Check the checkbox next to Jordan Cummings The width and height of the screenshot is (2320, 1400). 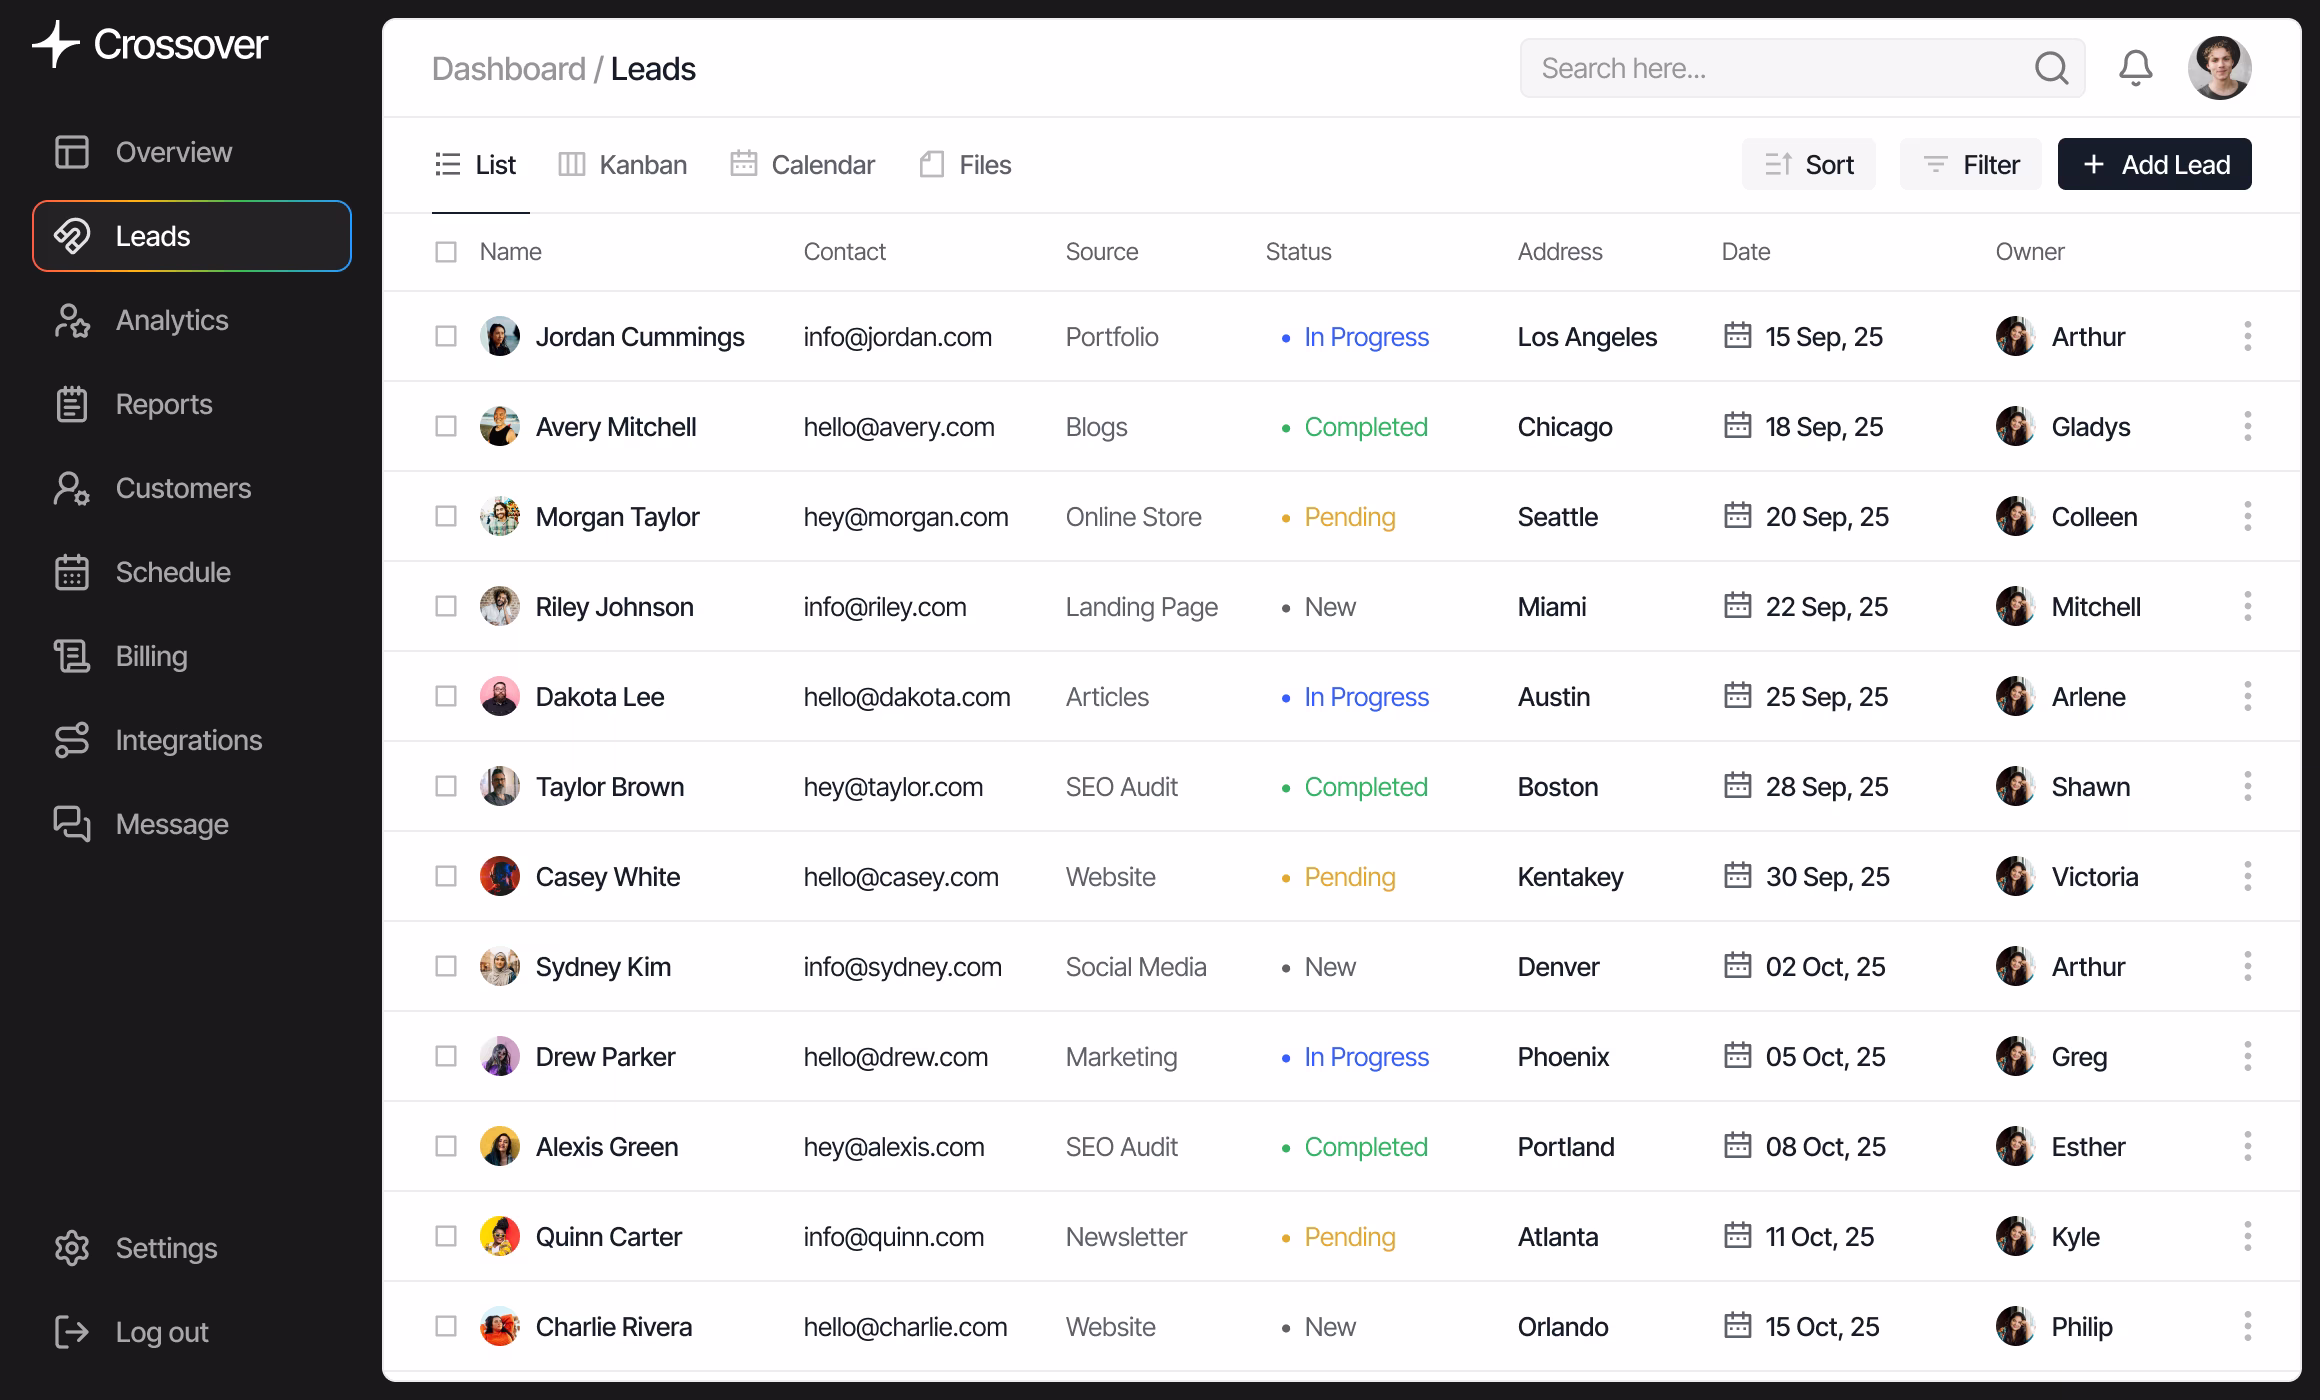446,336
